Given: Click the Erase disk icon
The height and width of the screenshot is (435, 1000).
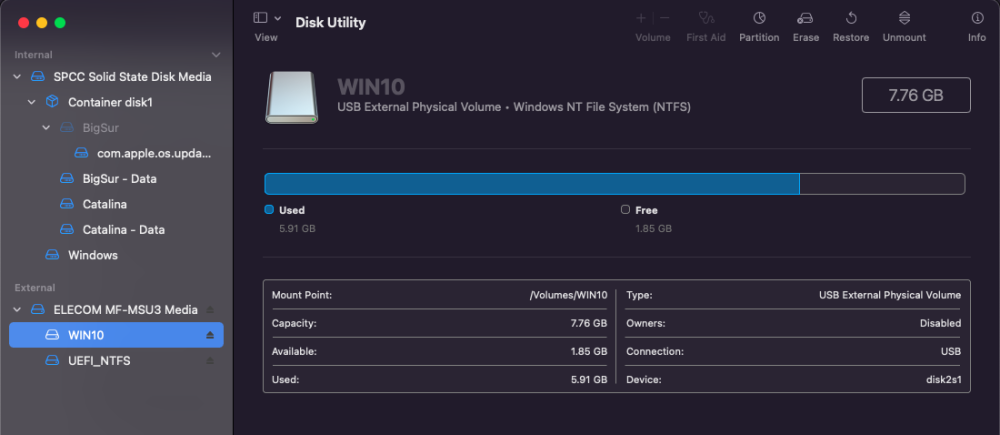Looking at the screenshot, I should pyautogui.click(x=805, y=18).
